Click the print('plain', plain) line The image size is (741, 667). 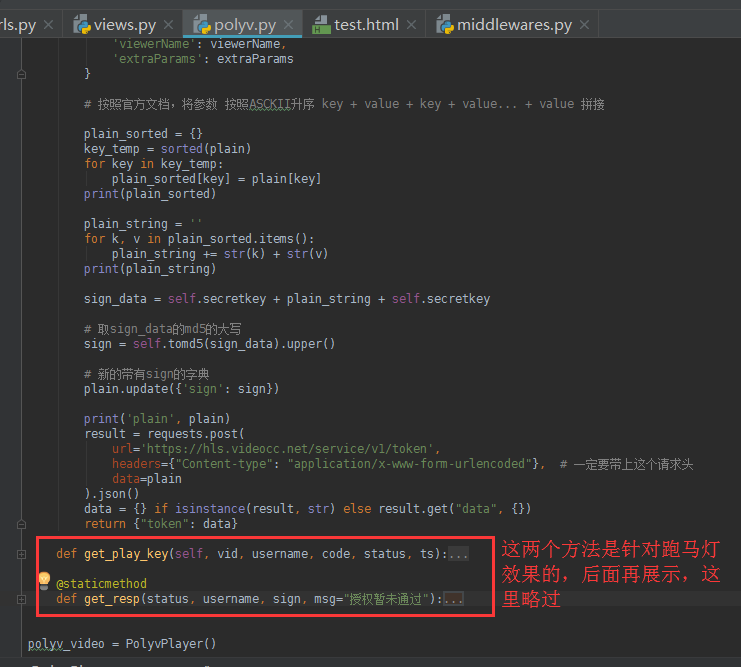click(157, 419)
